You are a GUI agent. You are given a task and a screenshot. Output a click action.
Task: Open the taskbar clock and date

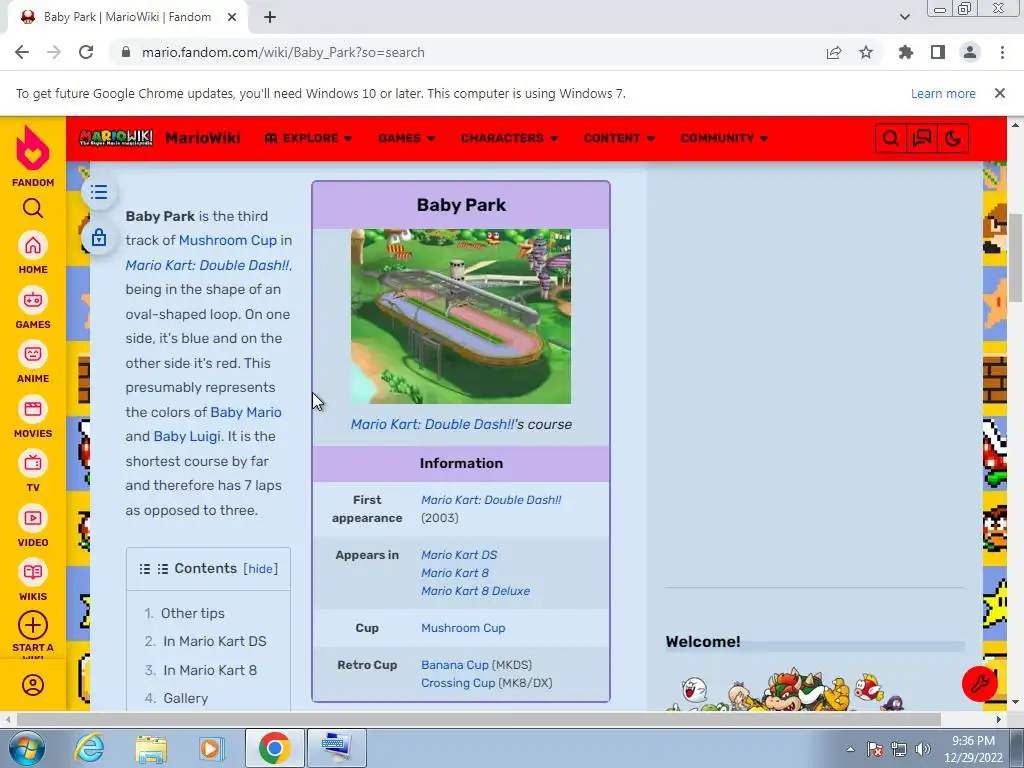(973, 749)
